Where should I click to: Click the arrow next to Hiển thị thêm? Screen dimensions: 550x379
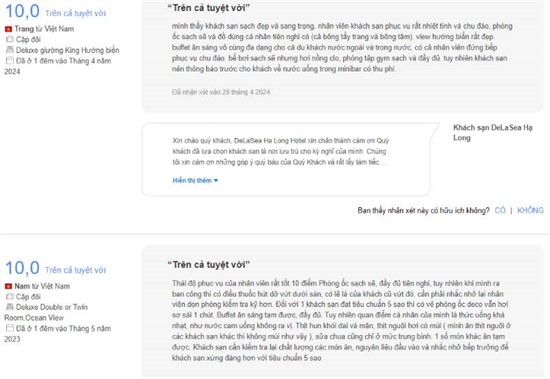216,181
